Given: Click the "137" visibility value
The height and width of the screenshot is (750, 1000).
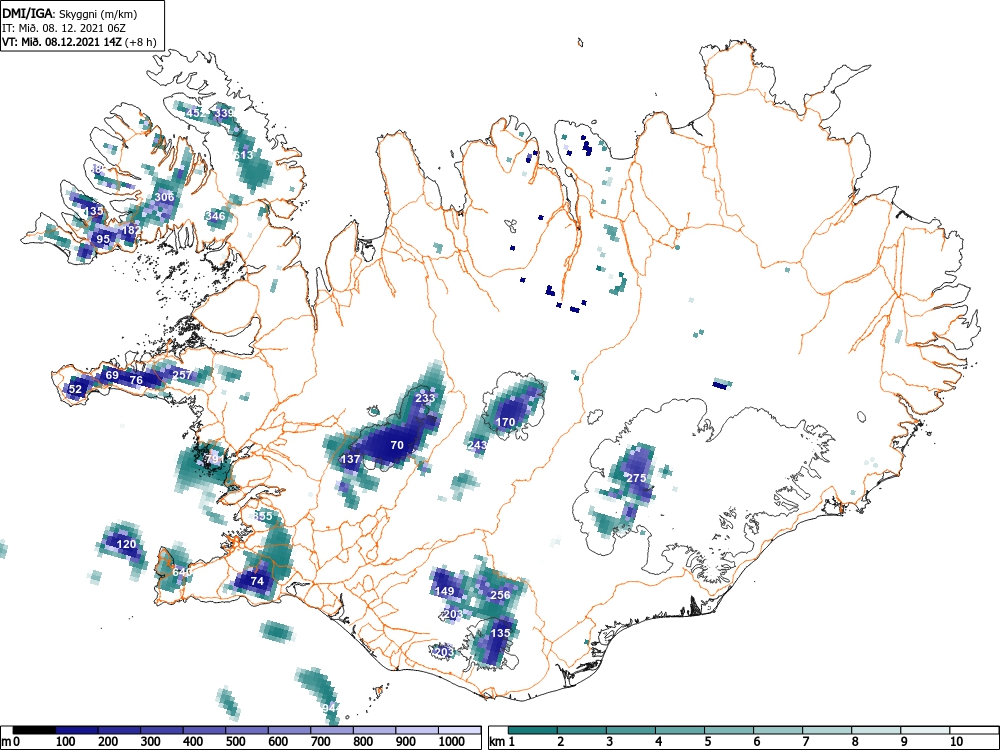Looking at the screenshot, I should 351,459.
